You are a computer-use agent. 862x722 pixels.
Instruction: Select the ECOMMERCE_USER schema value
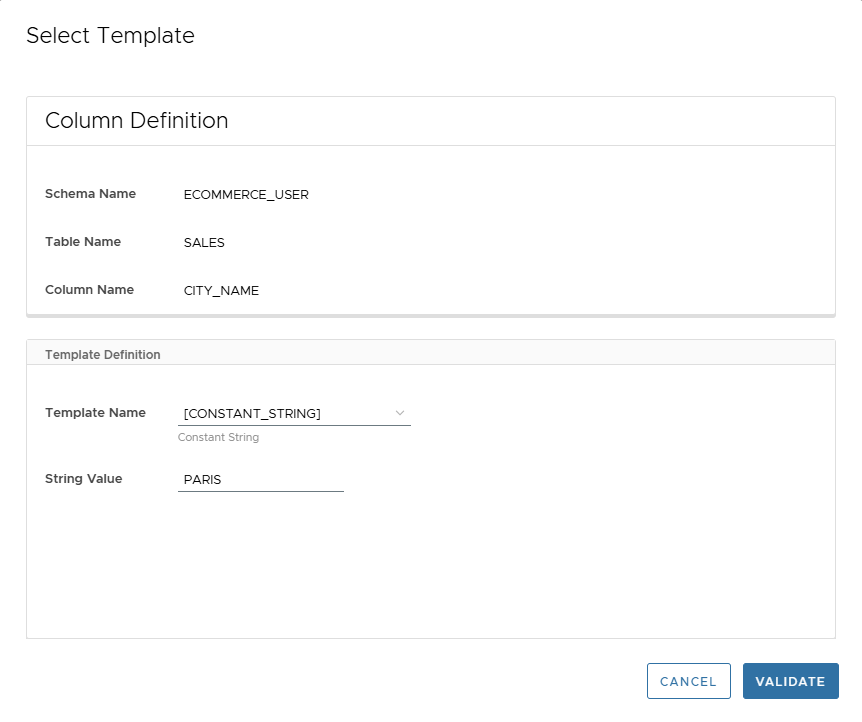[246, 194]
